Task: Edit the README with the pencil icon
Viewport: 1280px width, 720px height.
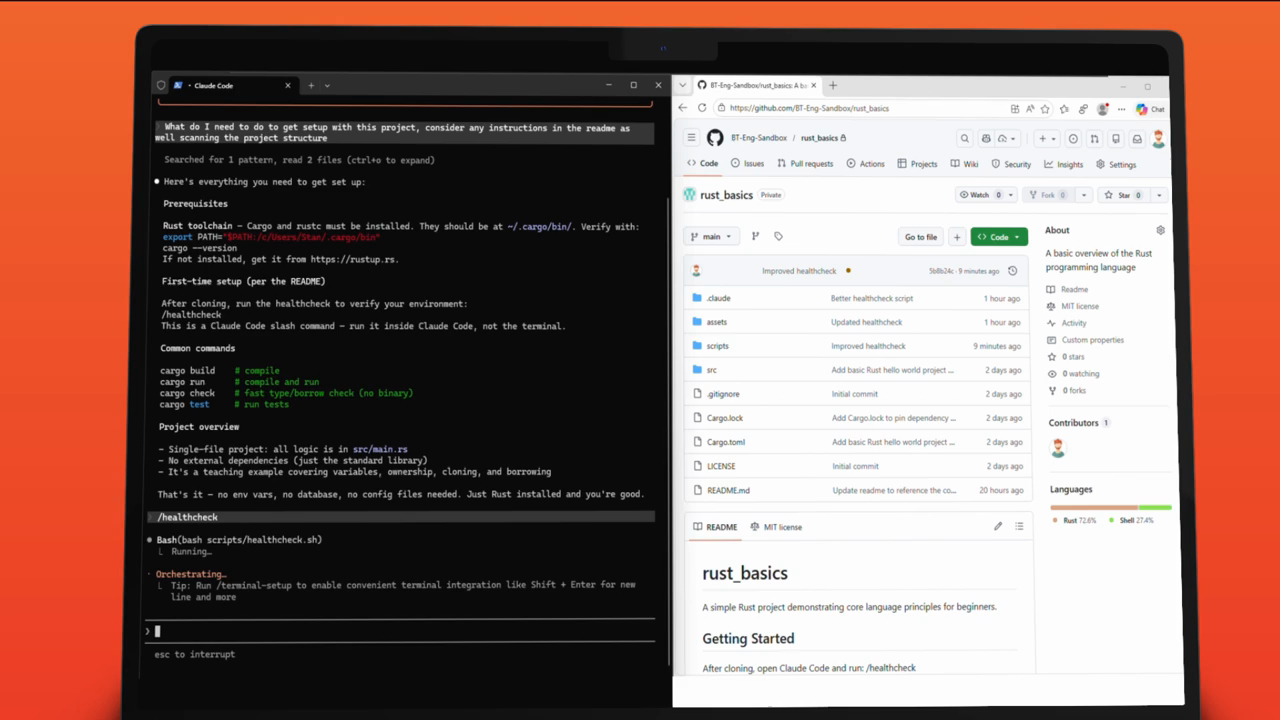Action: (998, 526)
